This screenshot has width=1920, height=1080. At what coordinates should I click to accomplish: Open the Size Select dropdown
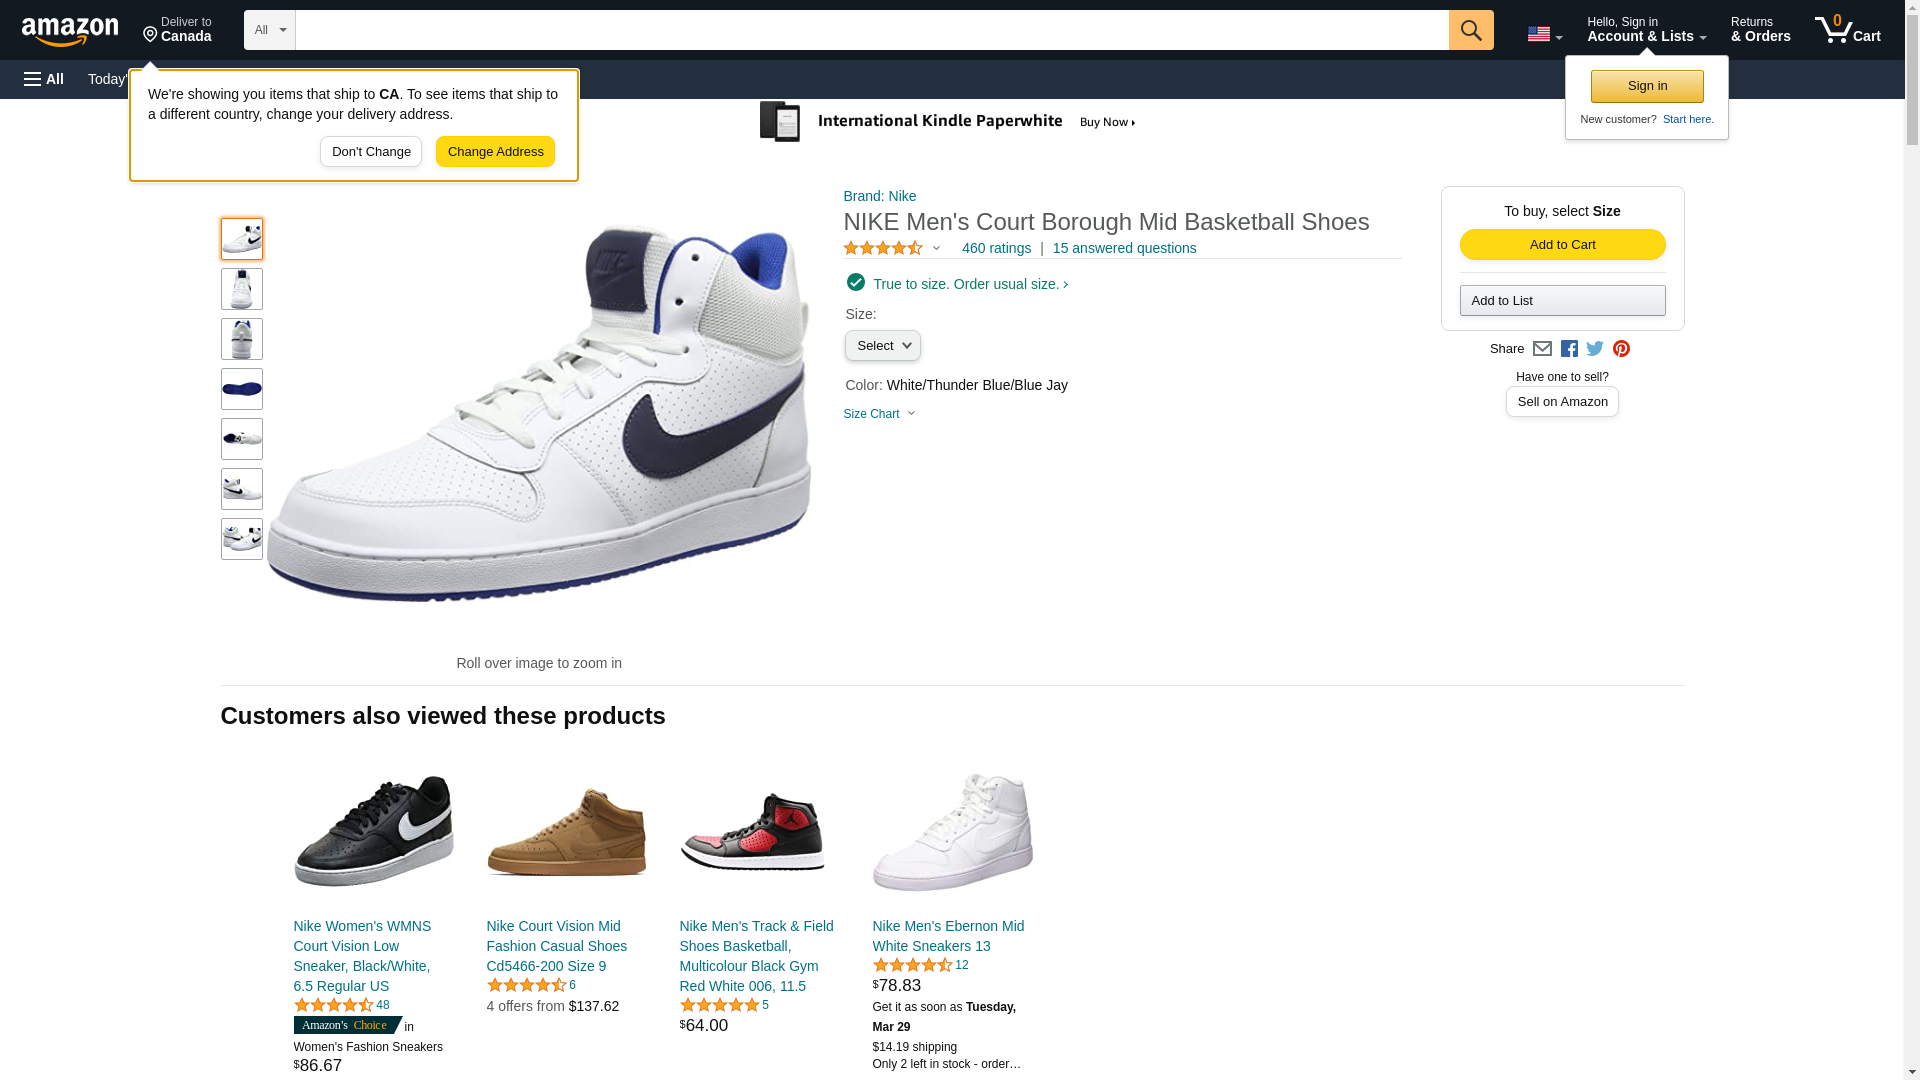tap(882, 346)
